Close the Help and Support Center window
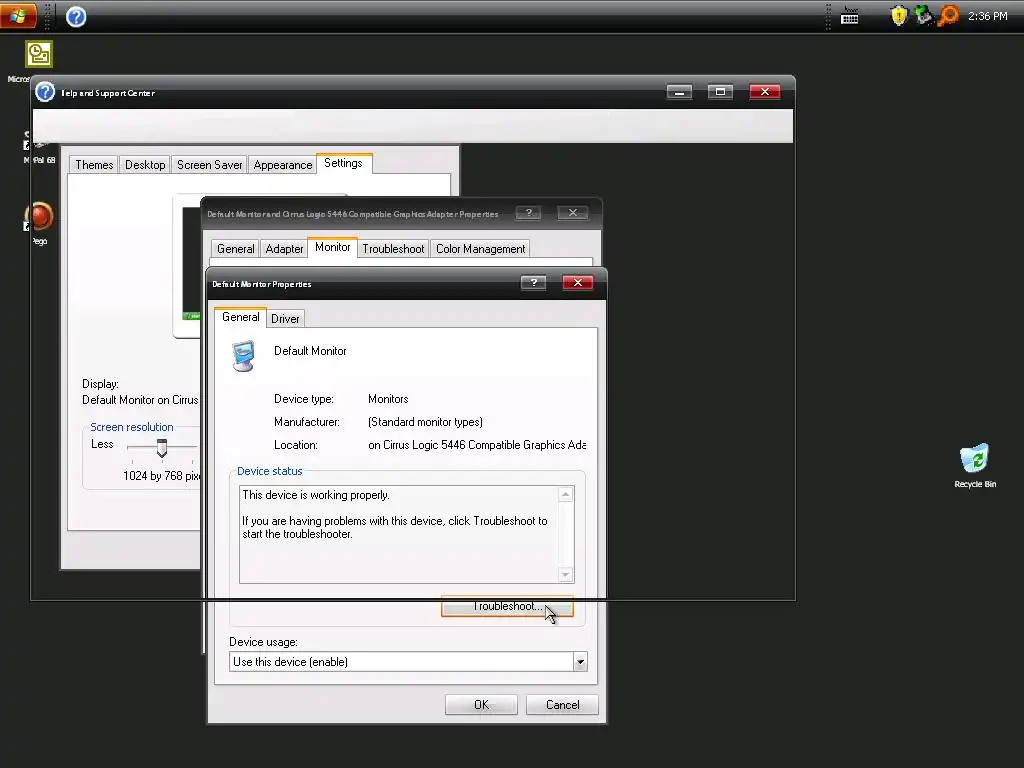Viewport: 1024px width, 768px height. tap(765, 92)
